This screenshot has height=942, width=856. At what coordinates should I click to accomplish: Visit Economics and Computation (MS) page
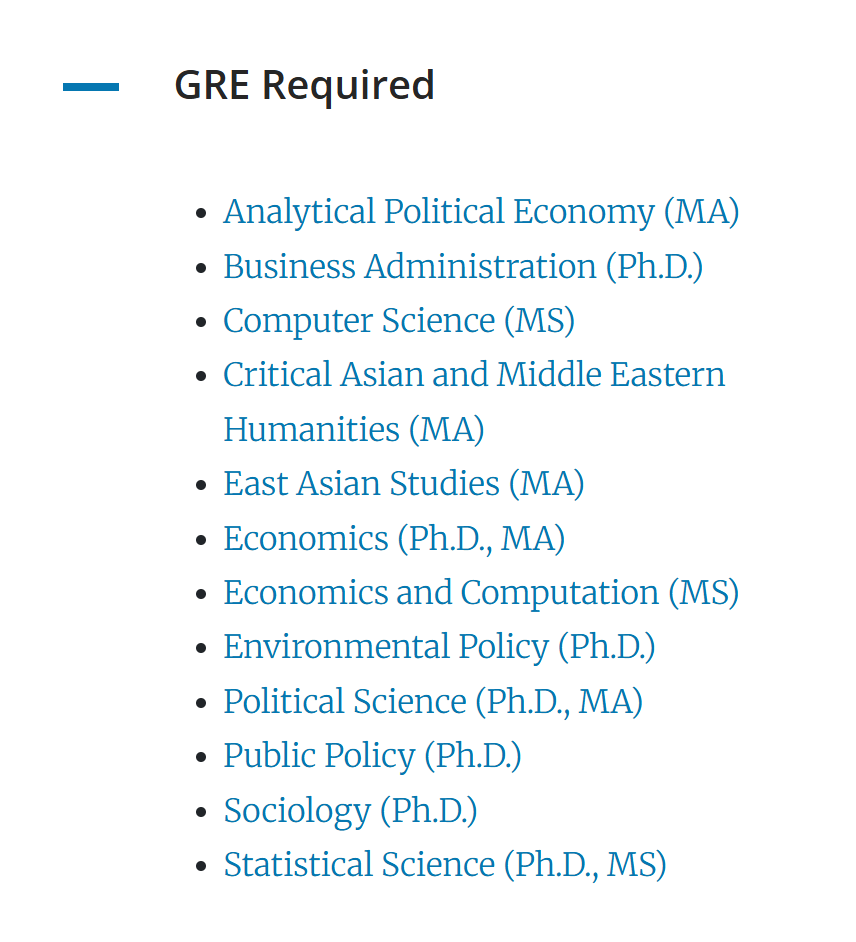480,593
